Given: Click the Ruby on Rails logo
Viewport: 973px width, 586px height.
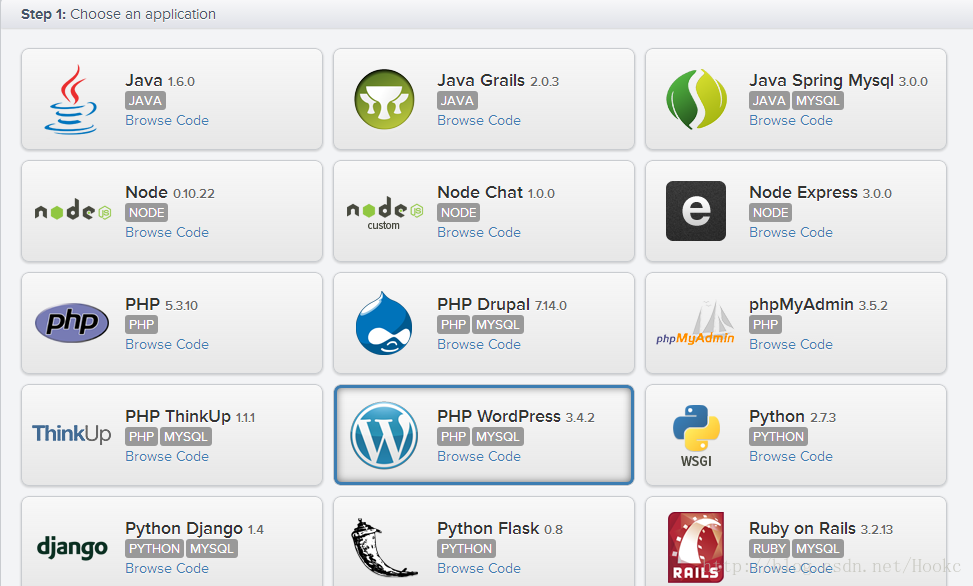Looking at the screenshot, I should pyautogui.click(x=696, y=547).
